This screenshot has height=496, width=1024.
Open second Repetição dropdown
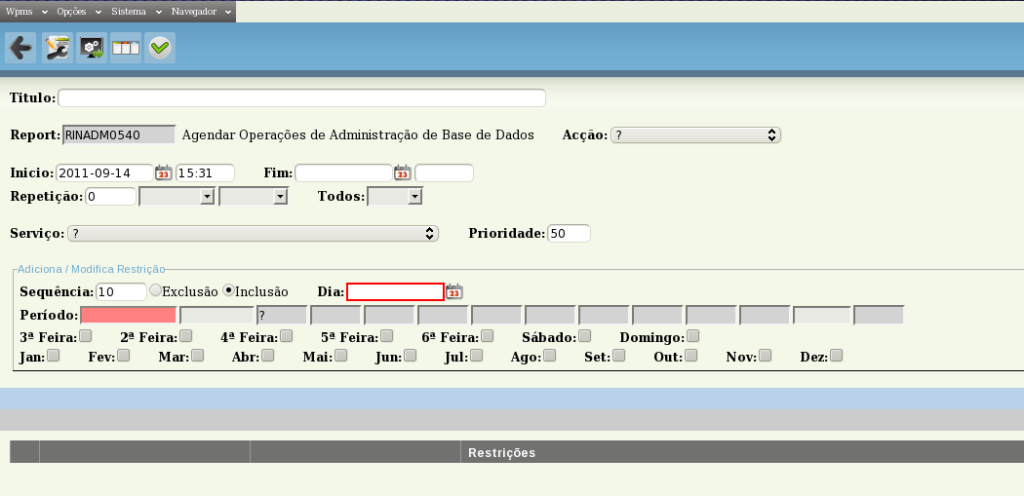[253, 196]
